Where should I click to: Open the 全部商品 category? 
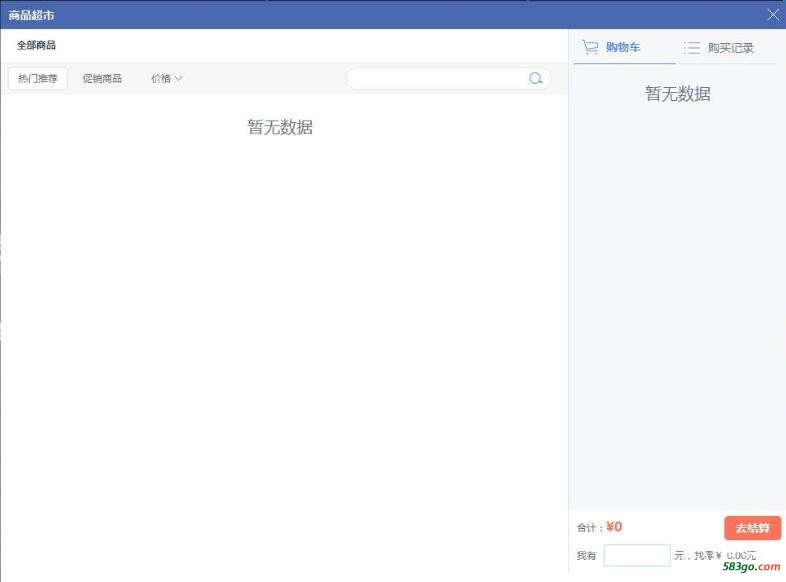[x=36, y=45]
